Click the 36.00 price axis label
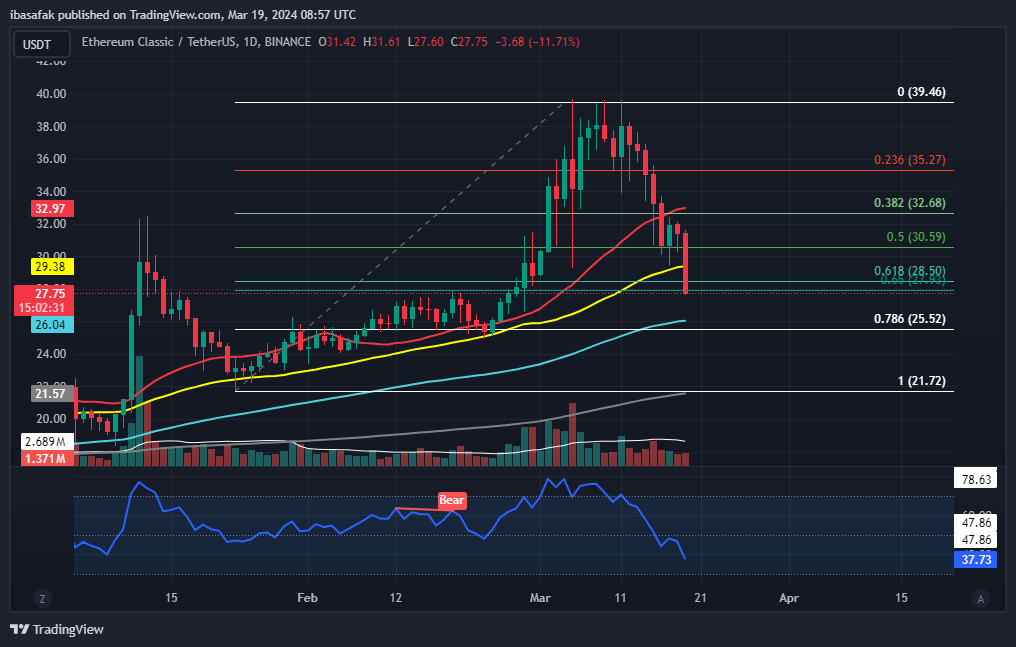The width and height of the screenshot is (1016, 647). point(51,159)
